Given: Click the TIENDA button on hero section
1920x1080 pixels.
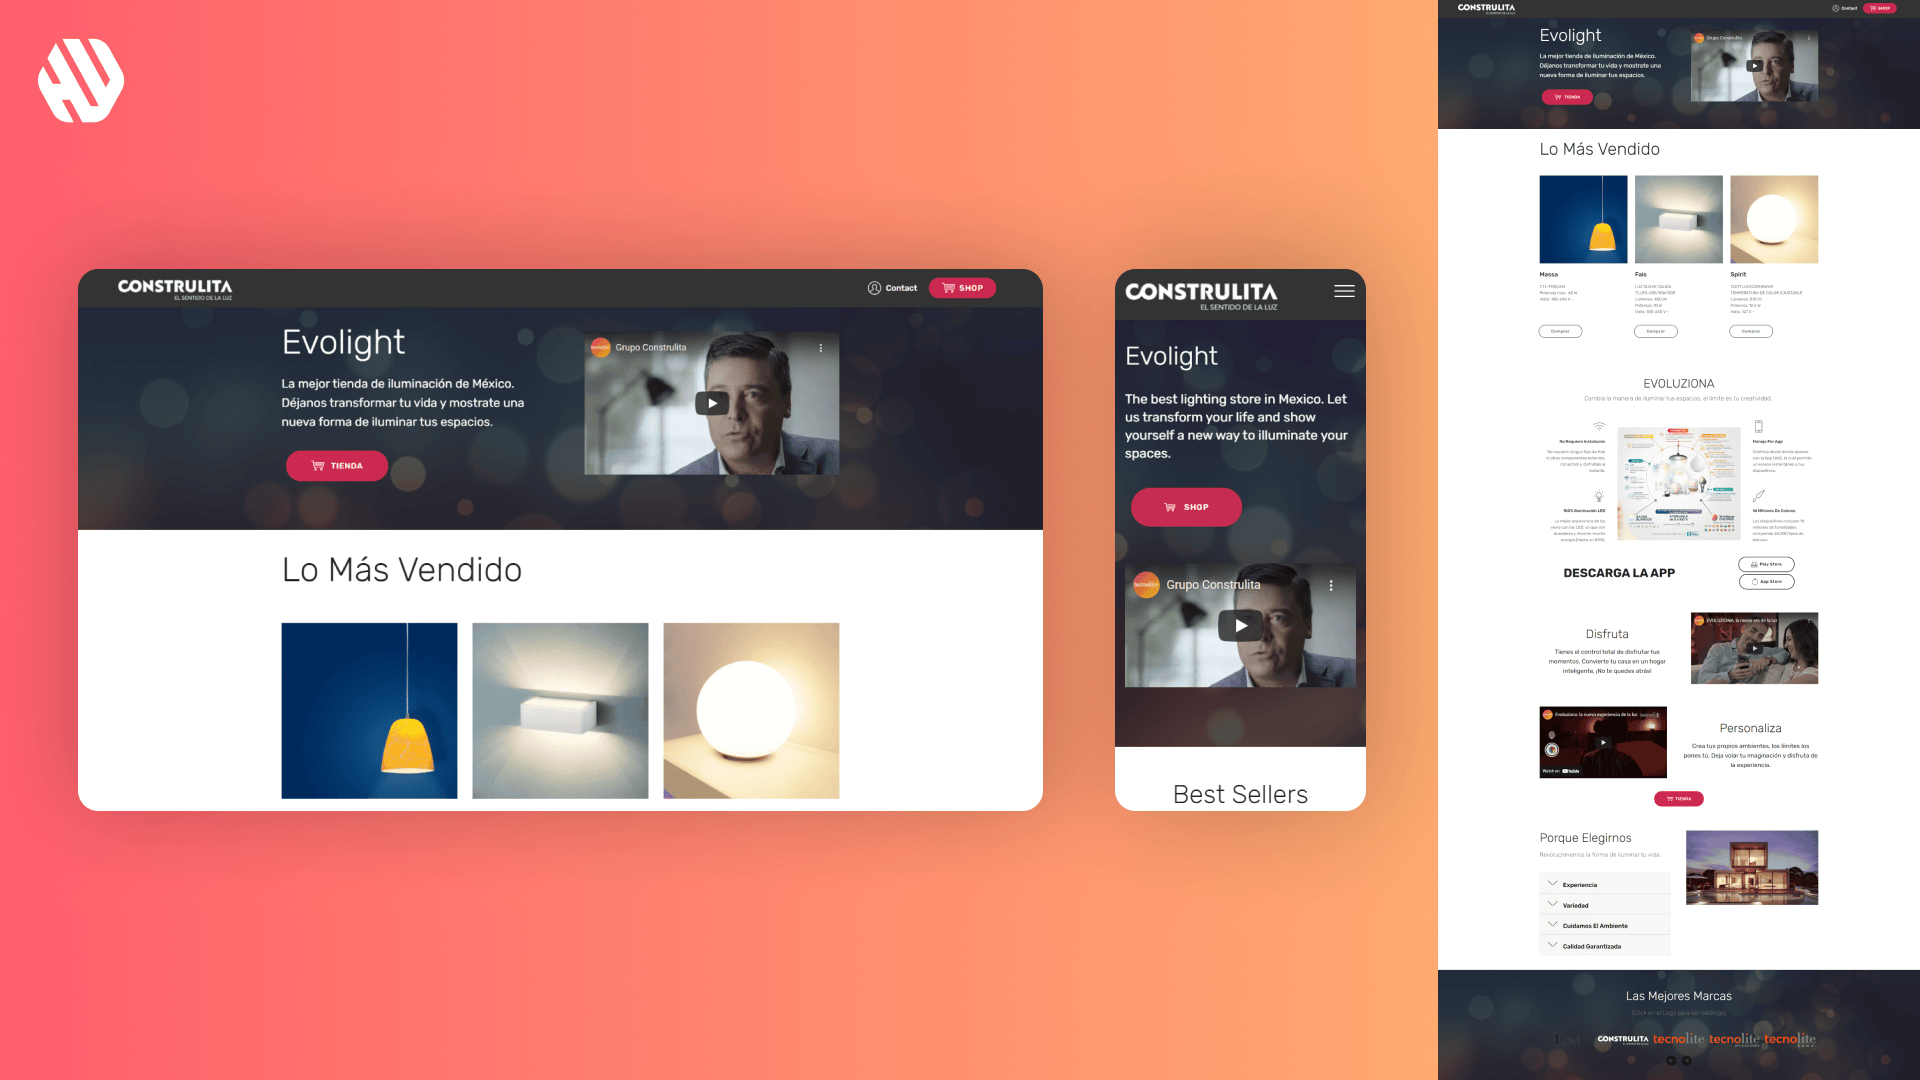Looking at the screenshot, I should [x=336, y=464].
